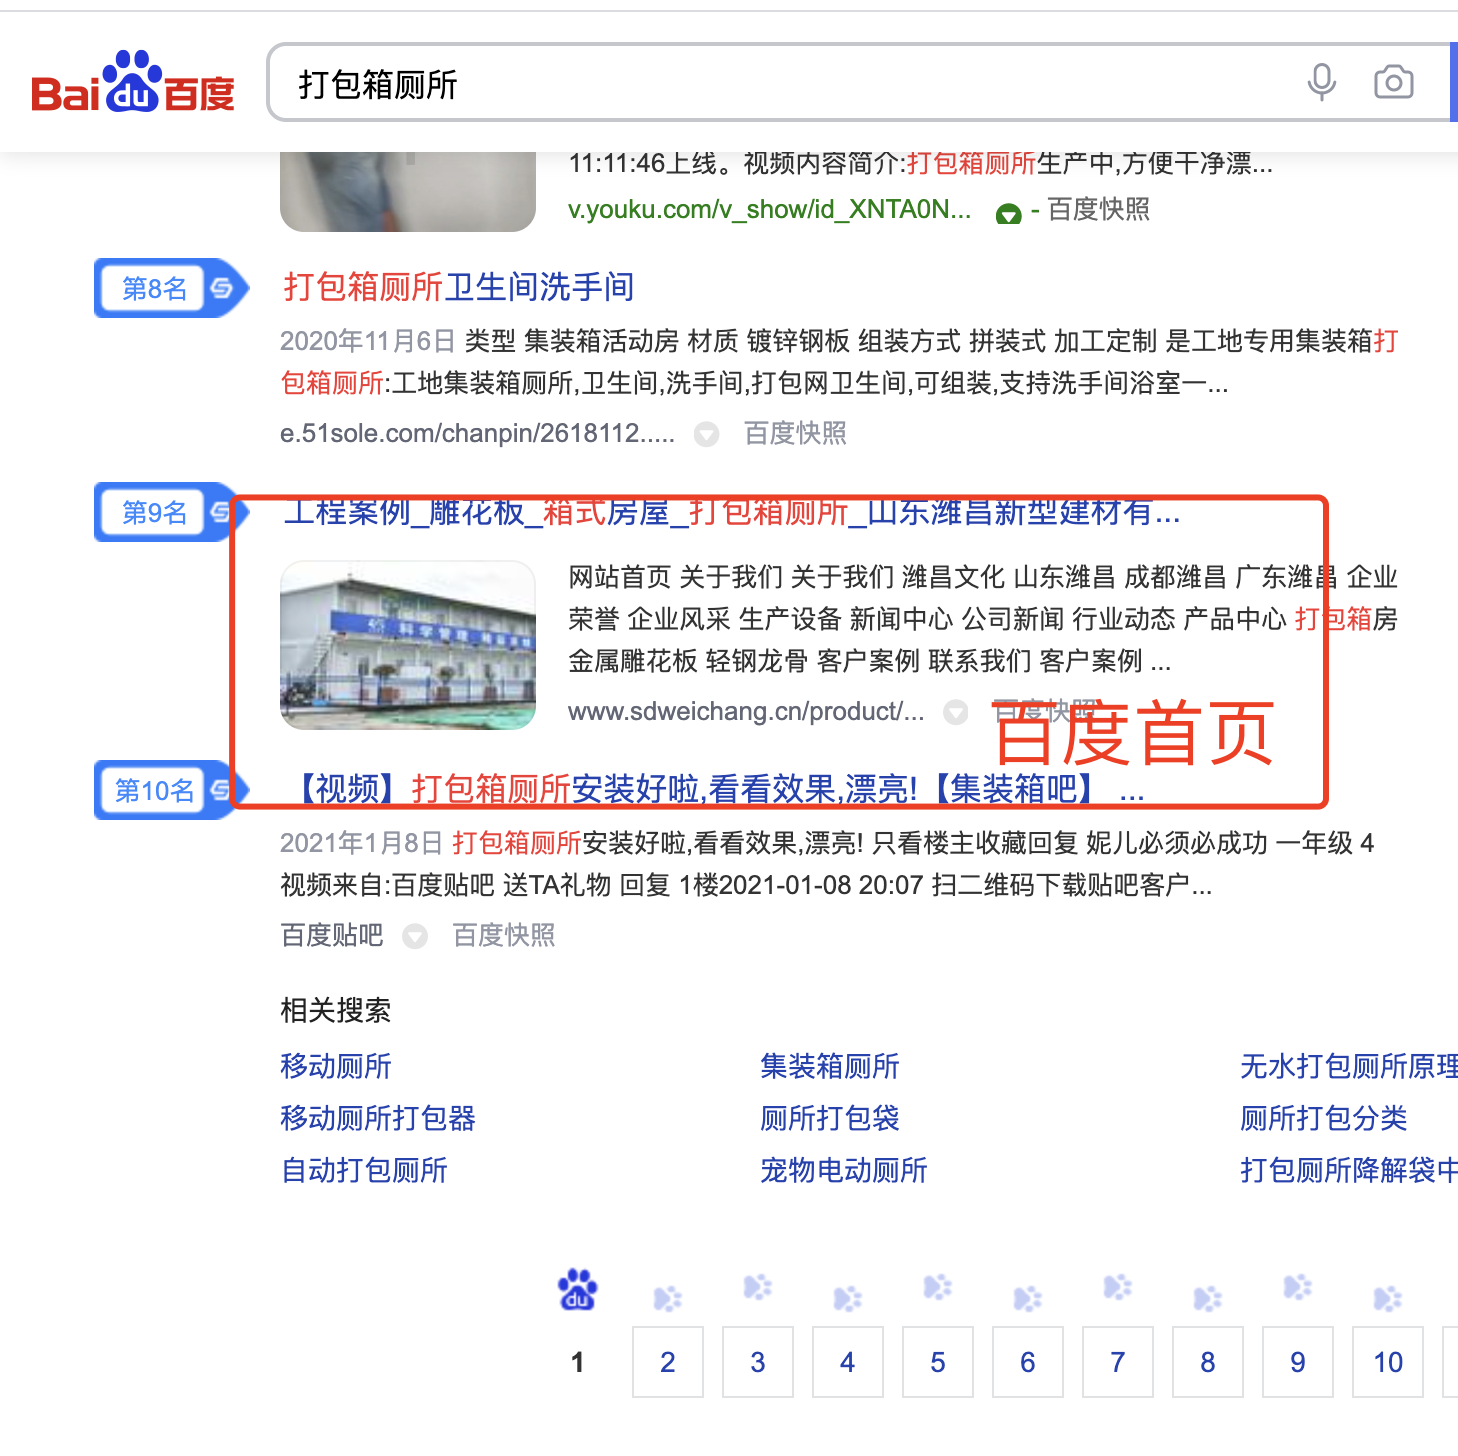This screenshot has width=1458, height=1456.
Task: Search related term 无水打包厕所原理
Action: (x=1349, y=1066)
